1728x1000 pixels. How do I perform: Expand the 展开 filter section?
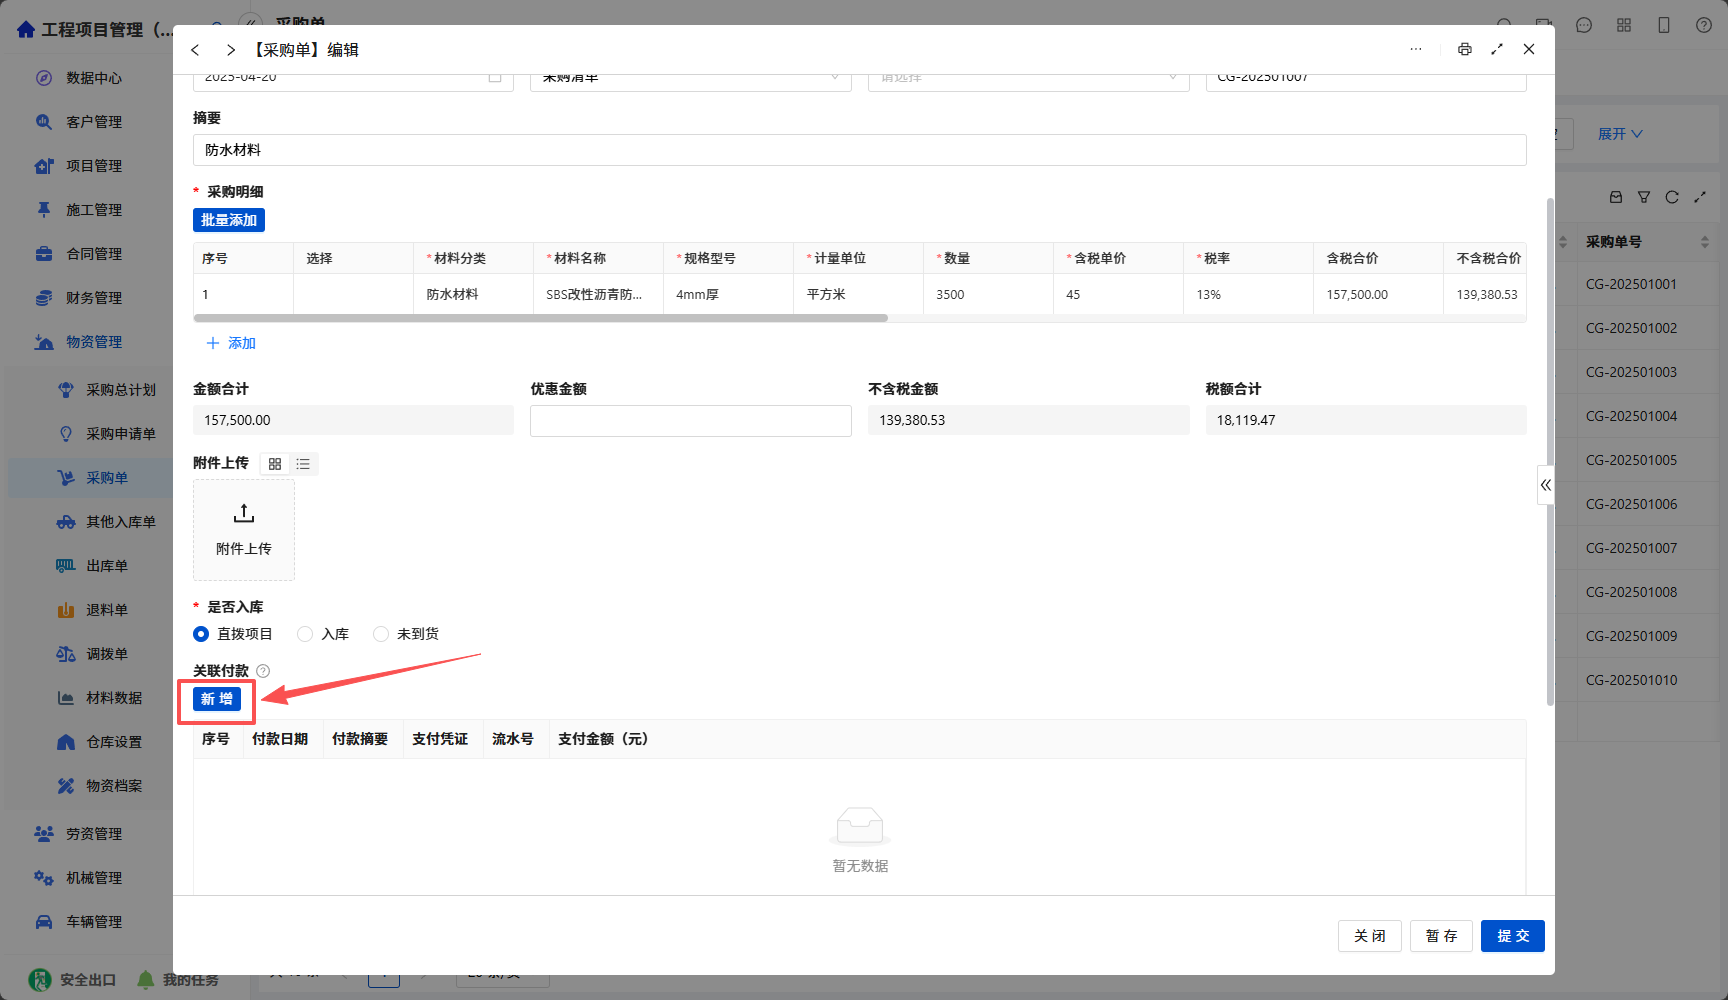pyautogui.click(x=1620, y=134)
